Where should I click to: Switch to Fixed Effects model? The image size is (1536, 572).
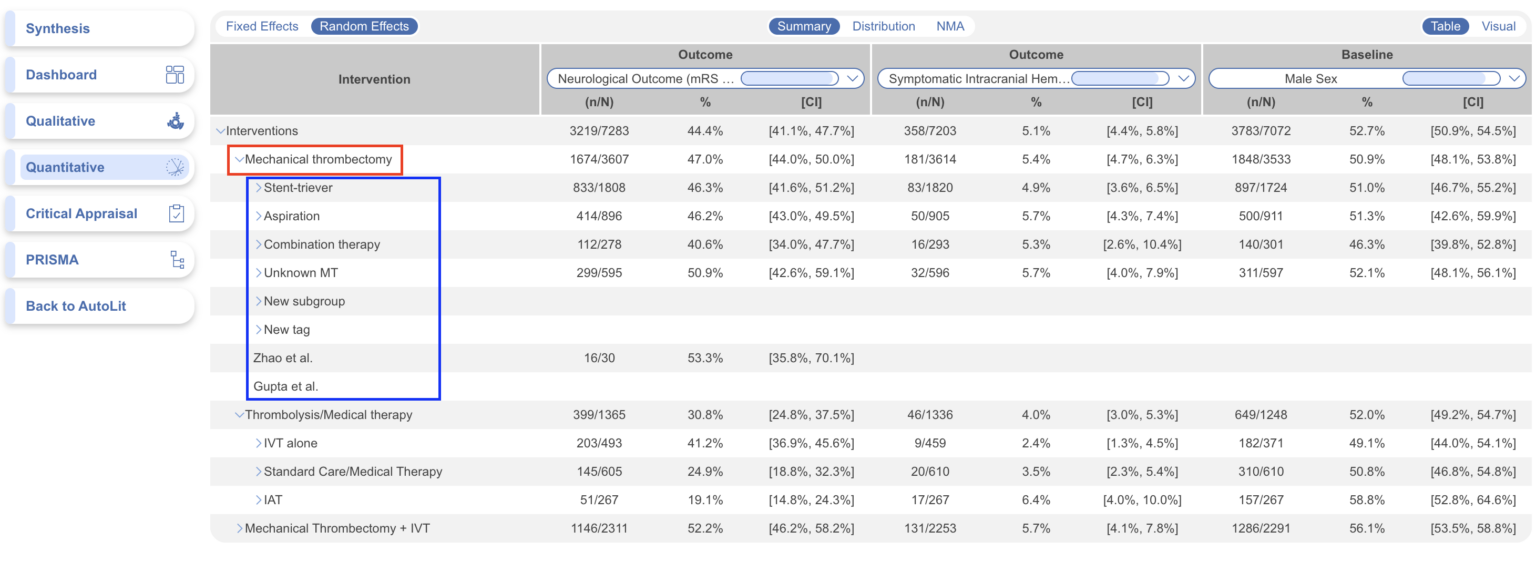(262, 27)
